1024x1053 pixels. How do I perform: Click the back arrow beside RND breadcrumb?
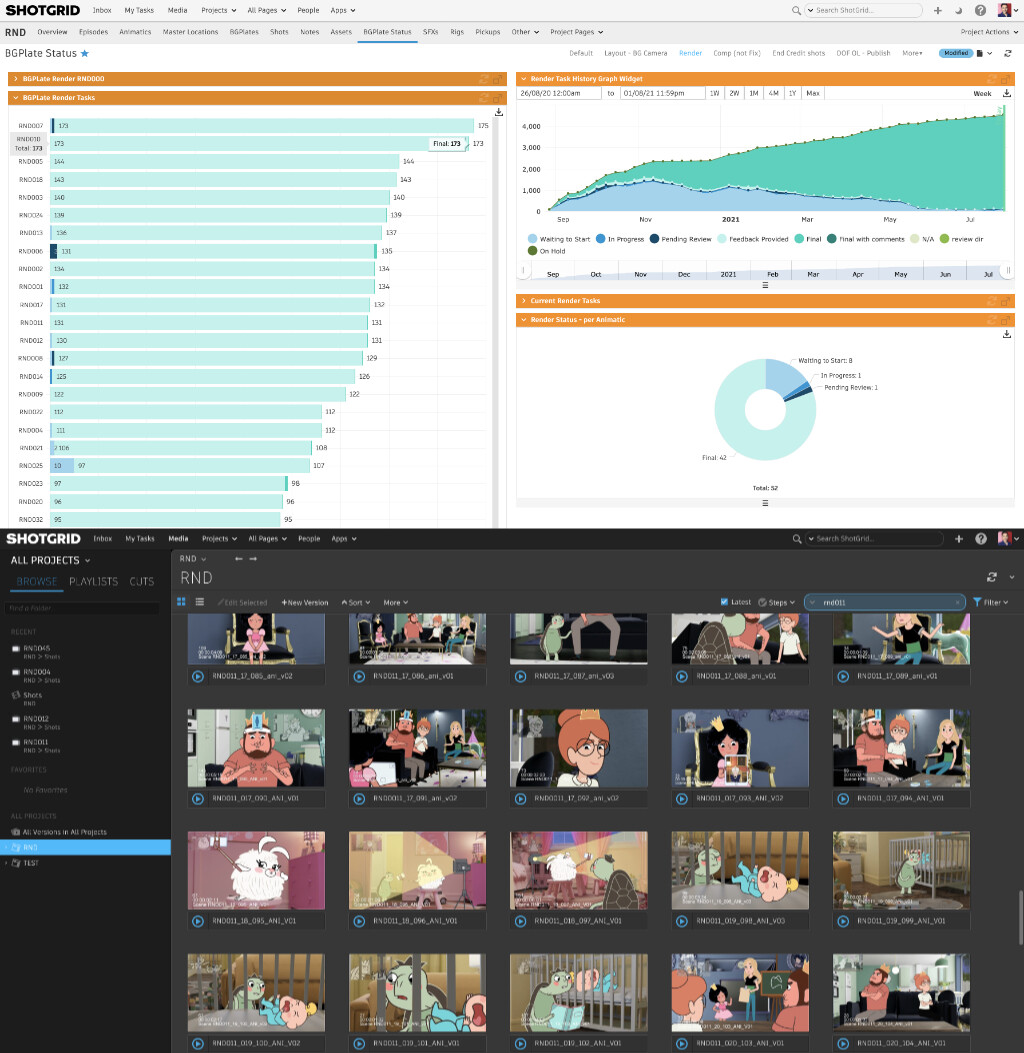(x=238, y=559)
